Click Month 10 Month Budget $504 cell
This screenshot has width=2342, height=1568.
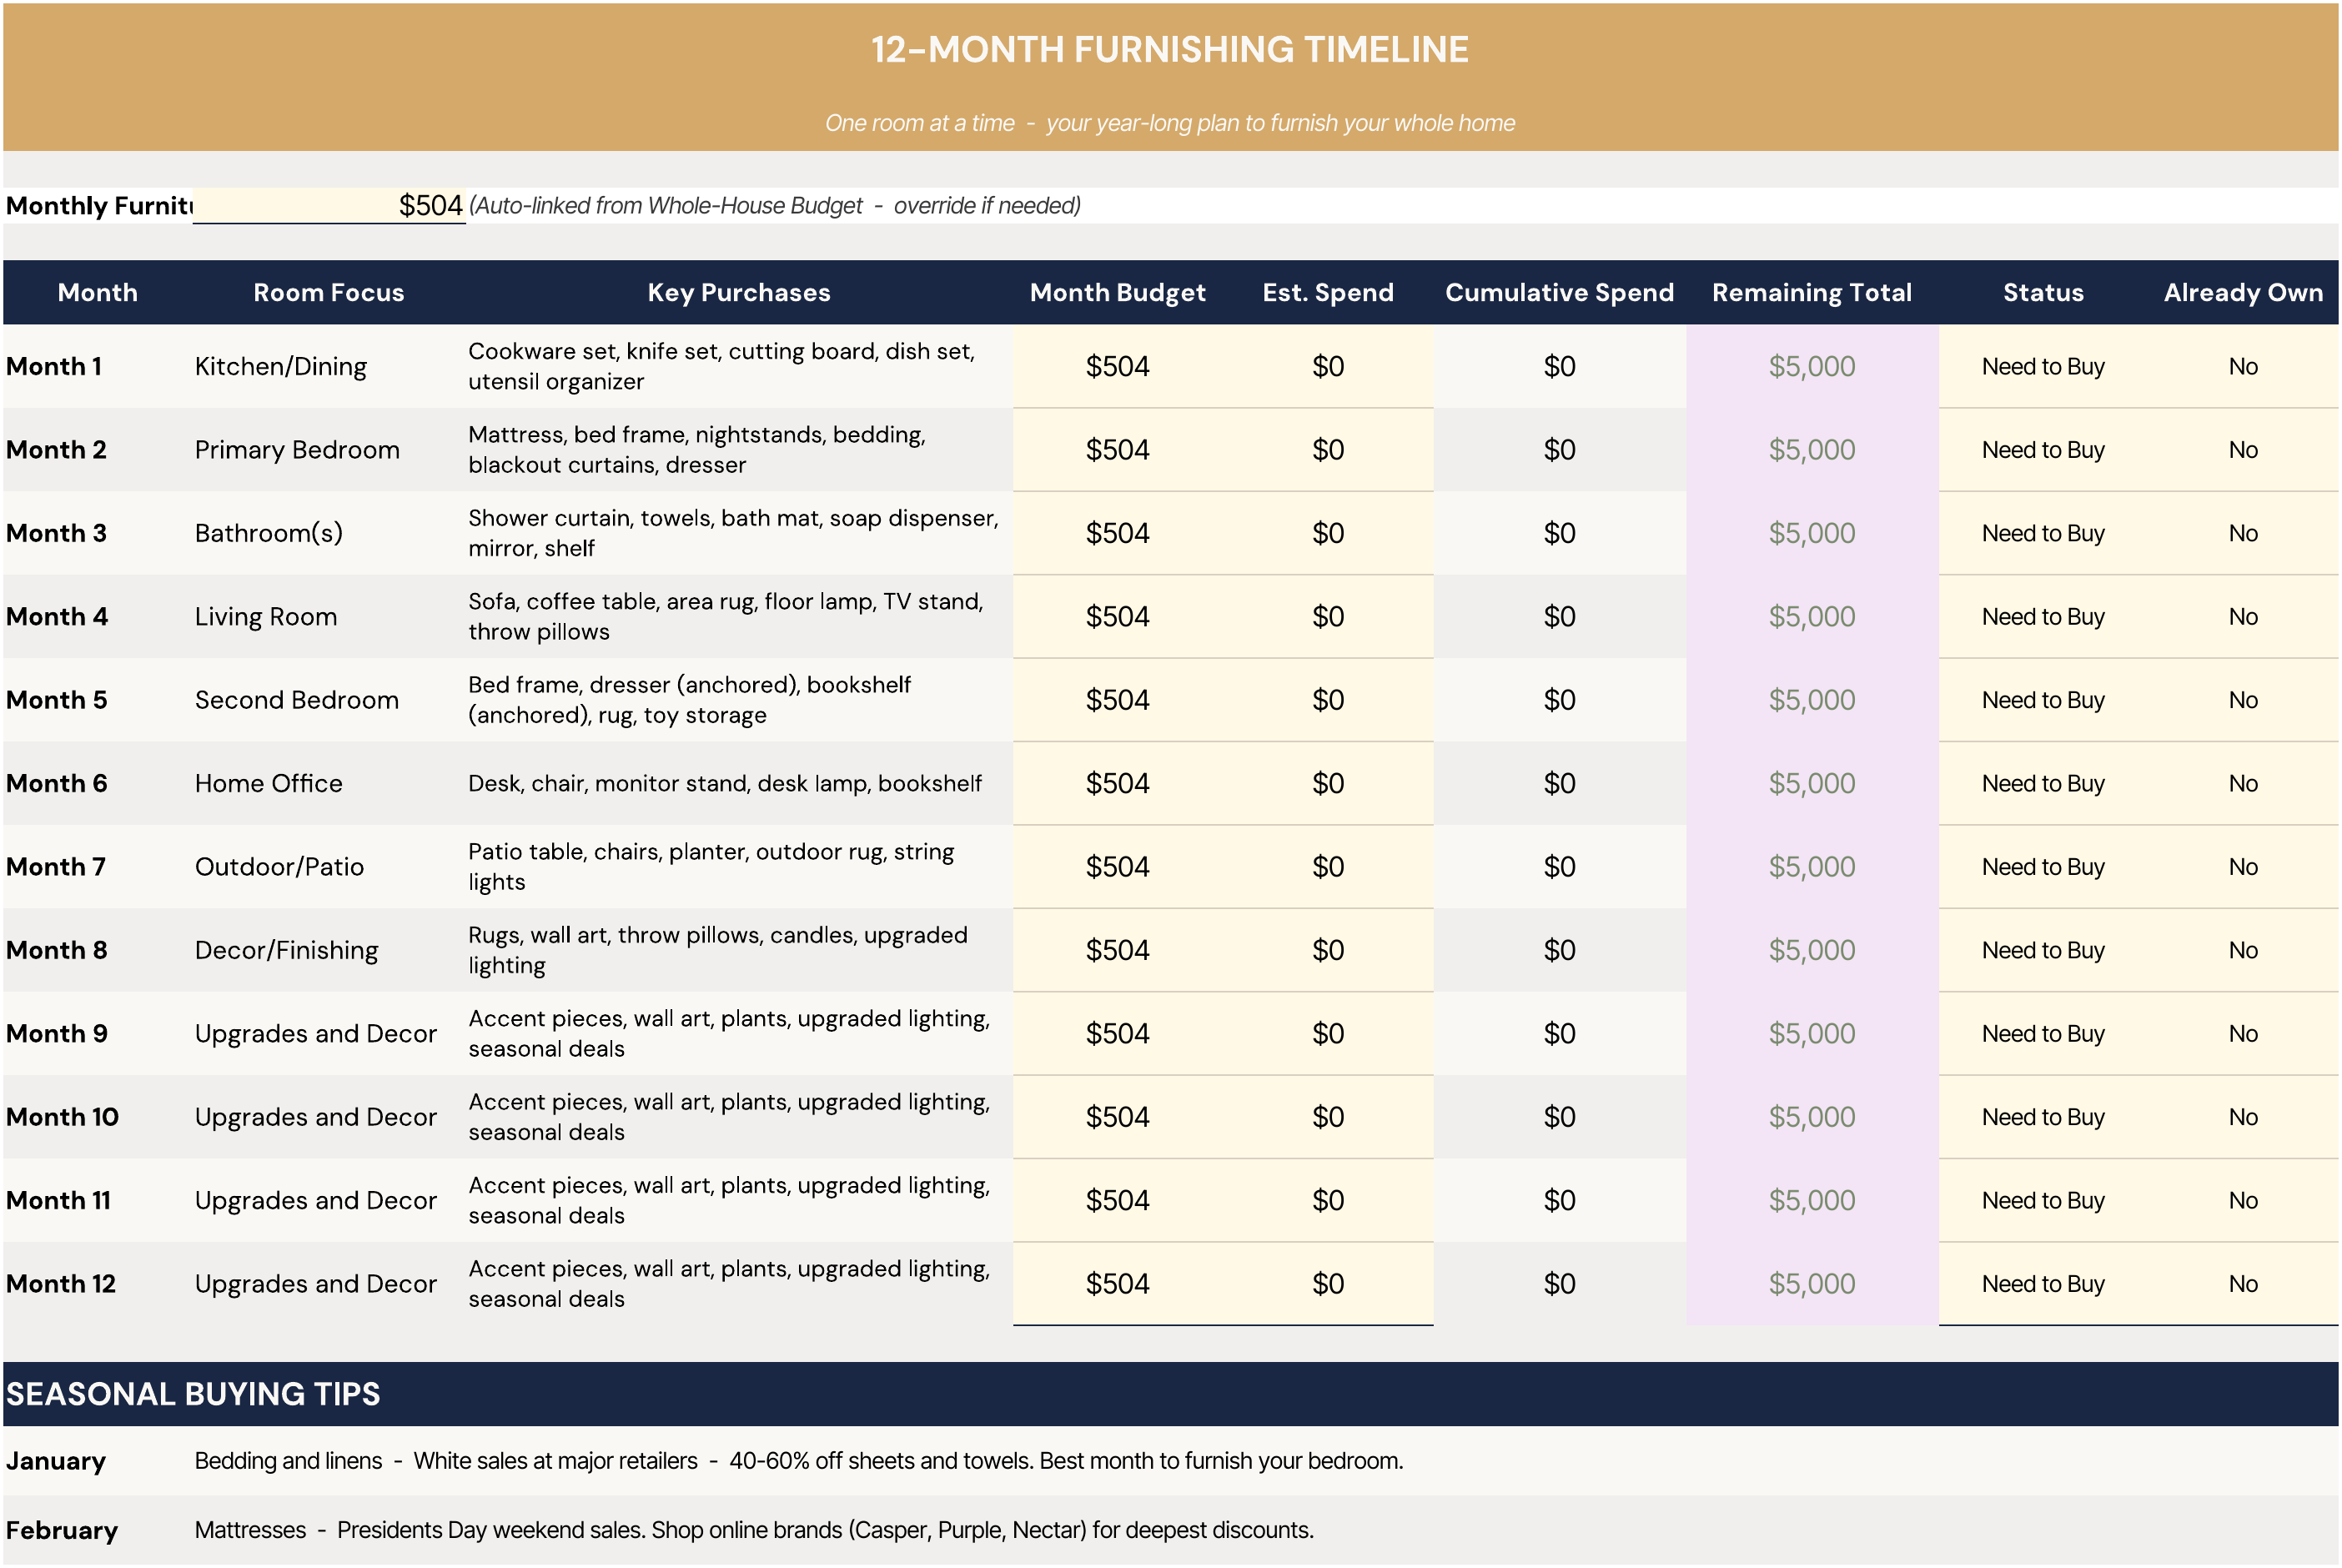(x=1117, y=1116)
